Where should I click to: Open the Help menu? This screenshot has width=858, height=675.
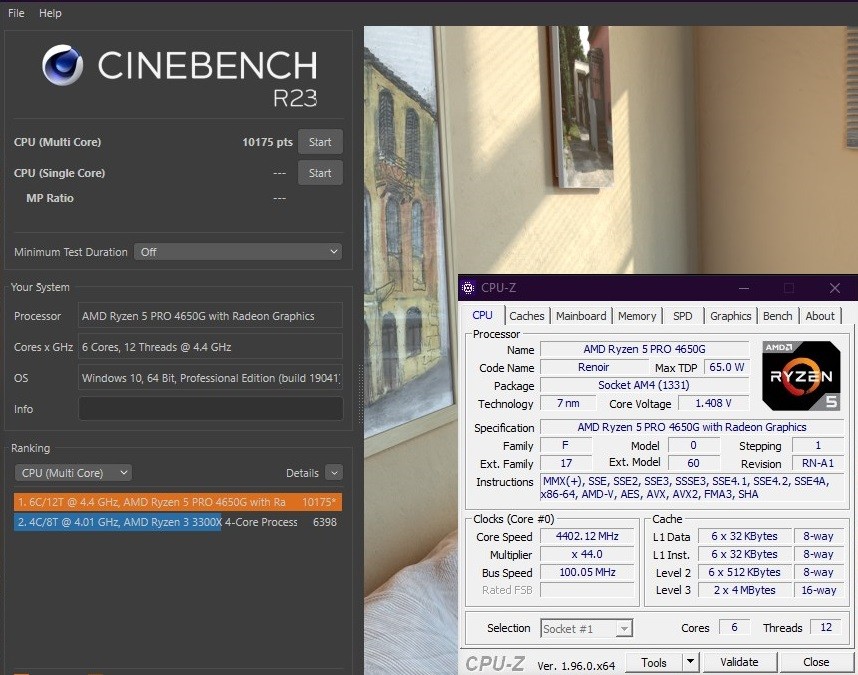coord(50,13)
